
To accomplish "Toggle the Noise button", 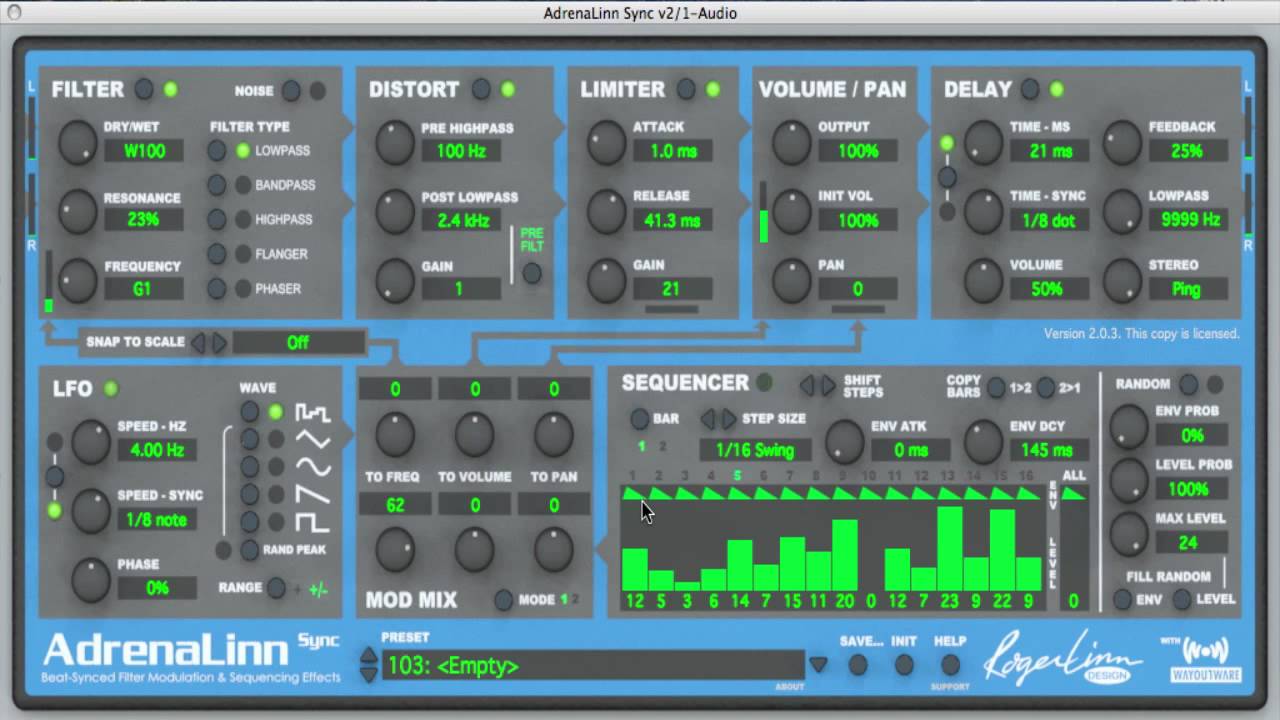I will (291, 91).
